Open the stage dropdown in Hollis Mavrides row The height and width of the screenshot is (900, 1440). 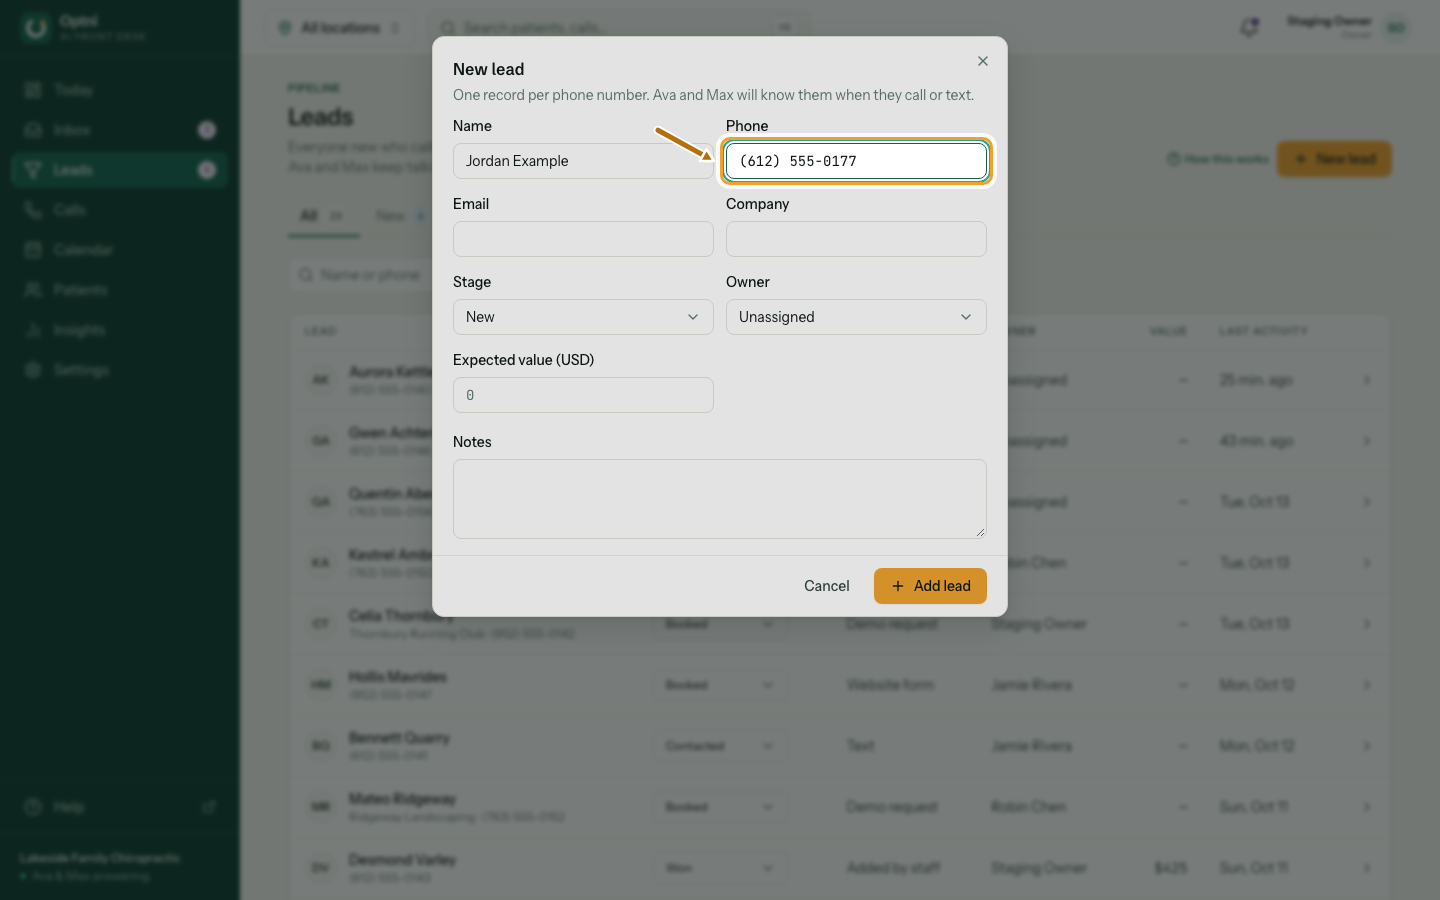pos(720,685)
